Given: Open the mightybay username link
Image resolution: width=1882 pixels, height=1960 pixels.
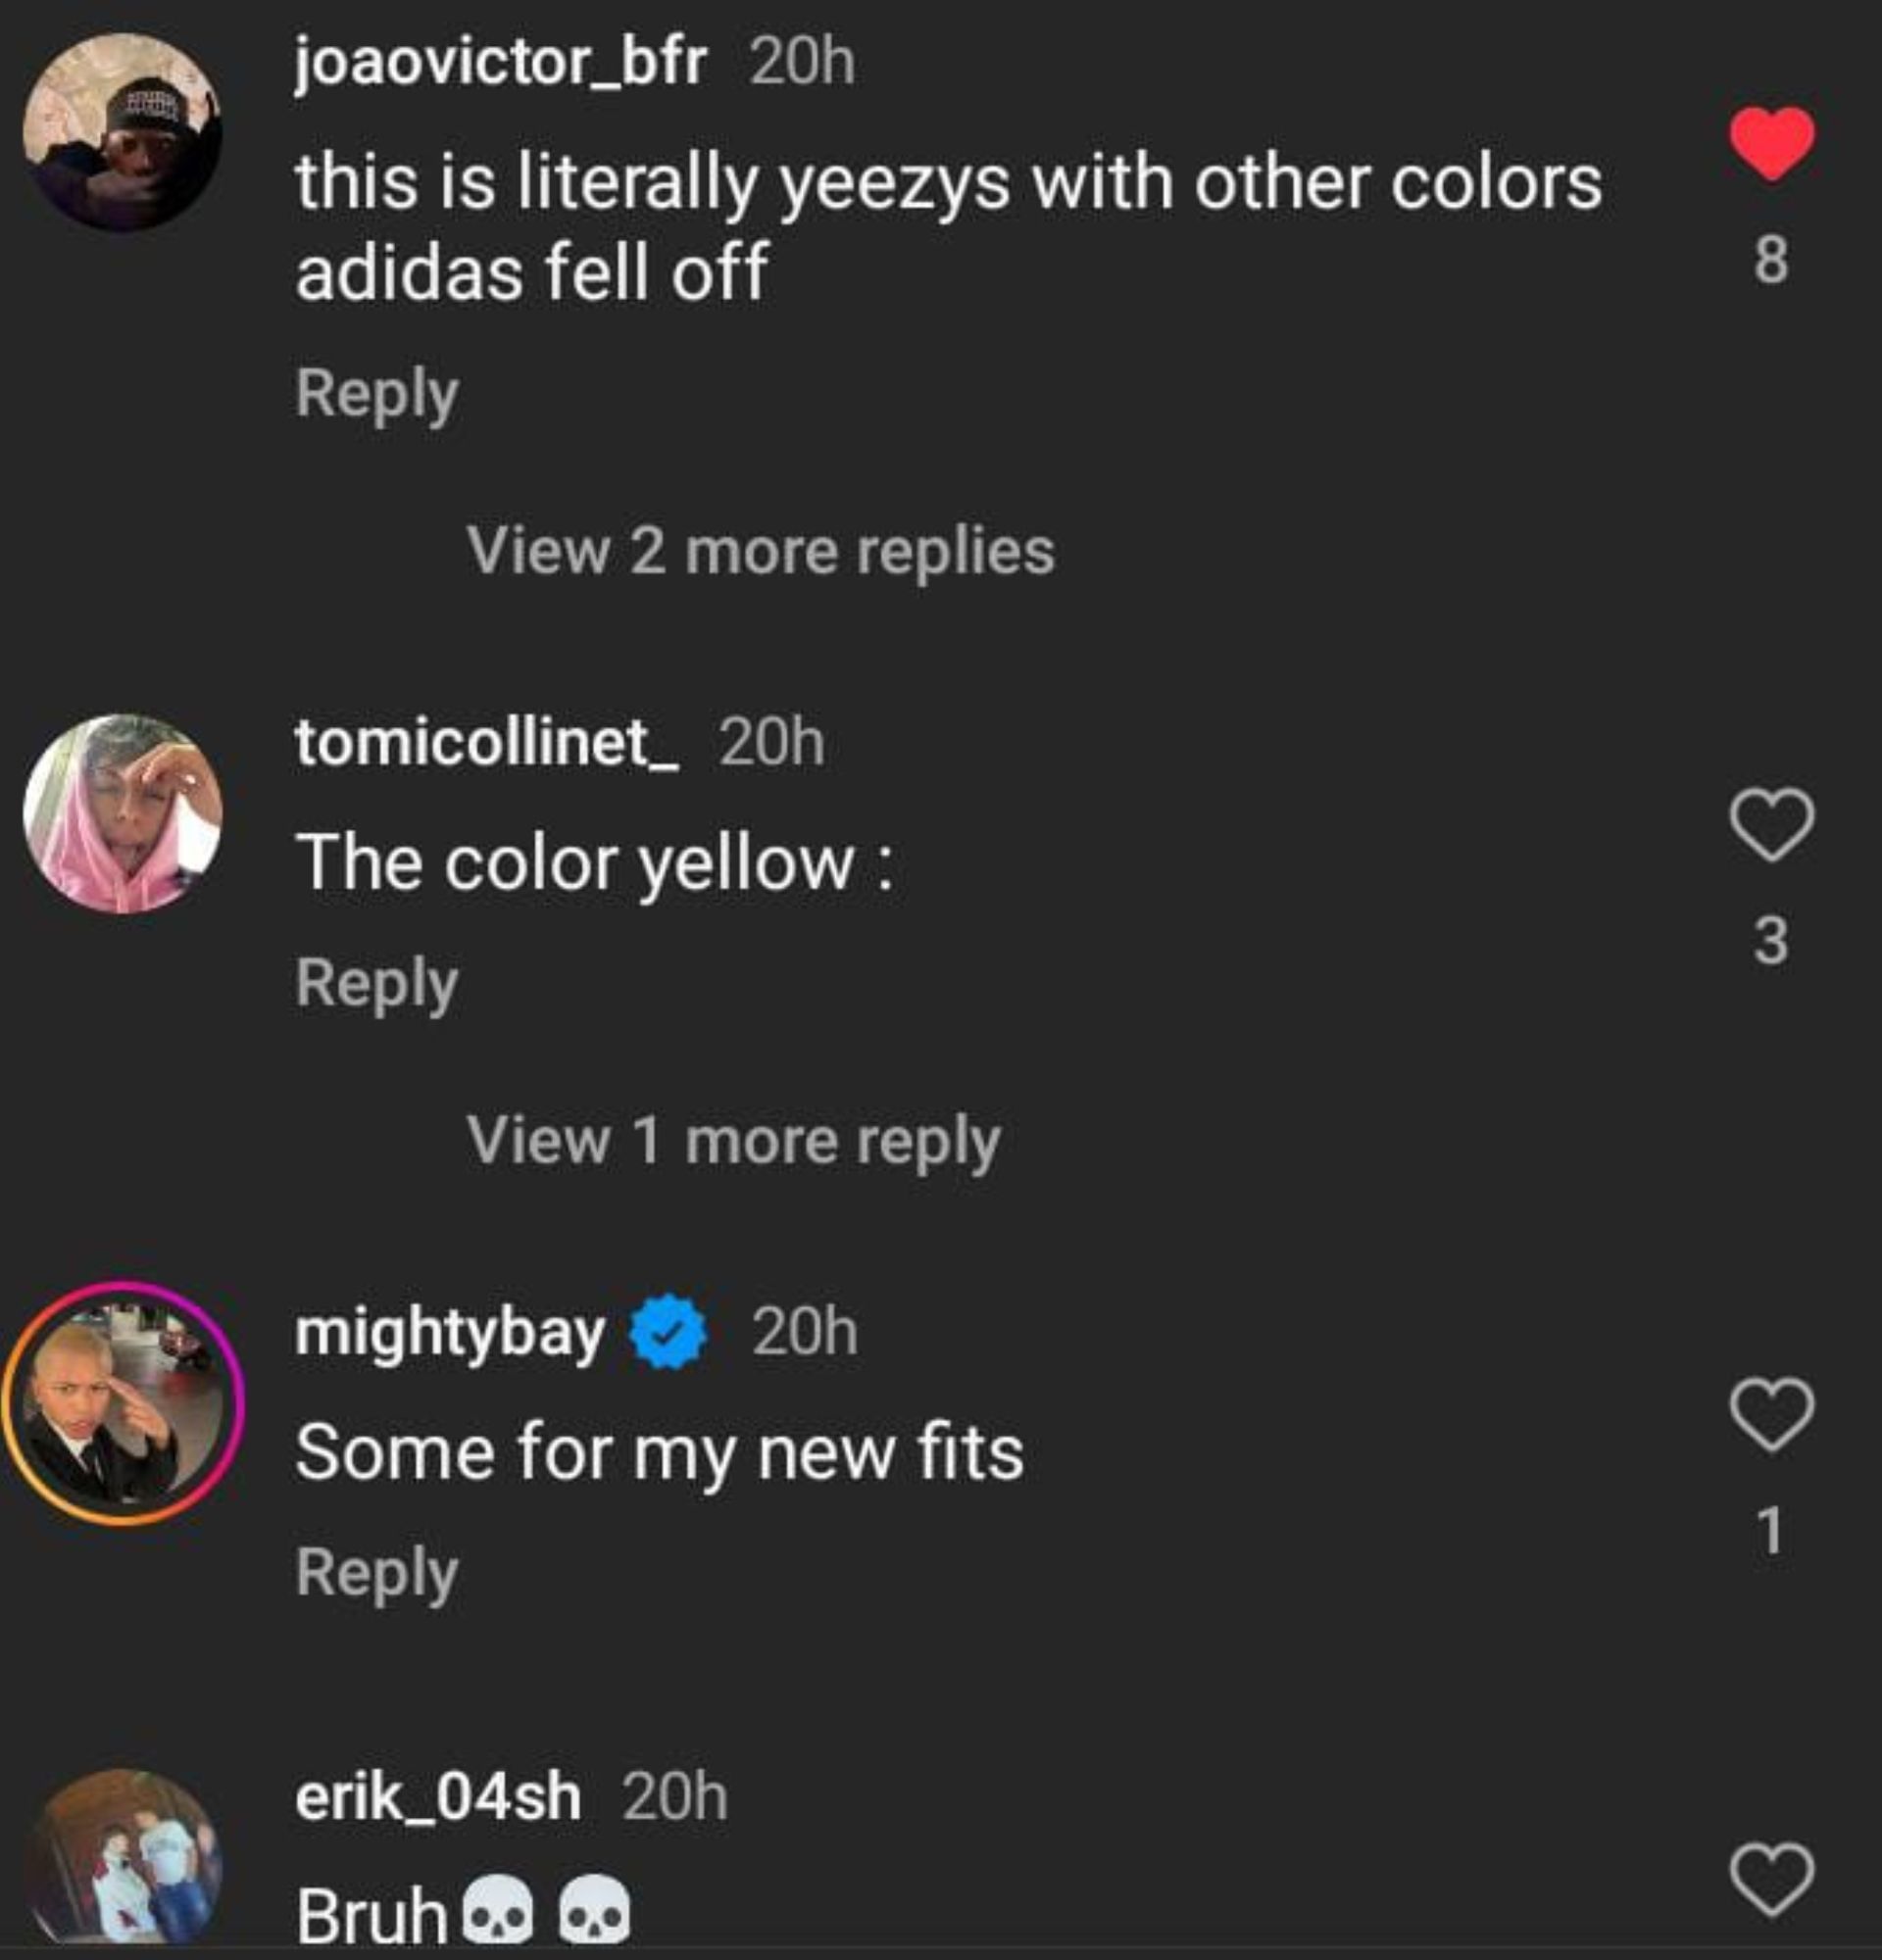Looking at the screenshot, I should pos(450,1333).
